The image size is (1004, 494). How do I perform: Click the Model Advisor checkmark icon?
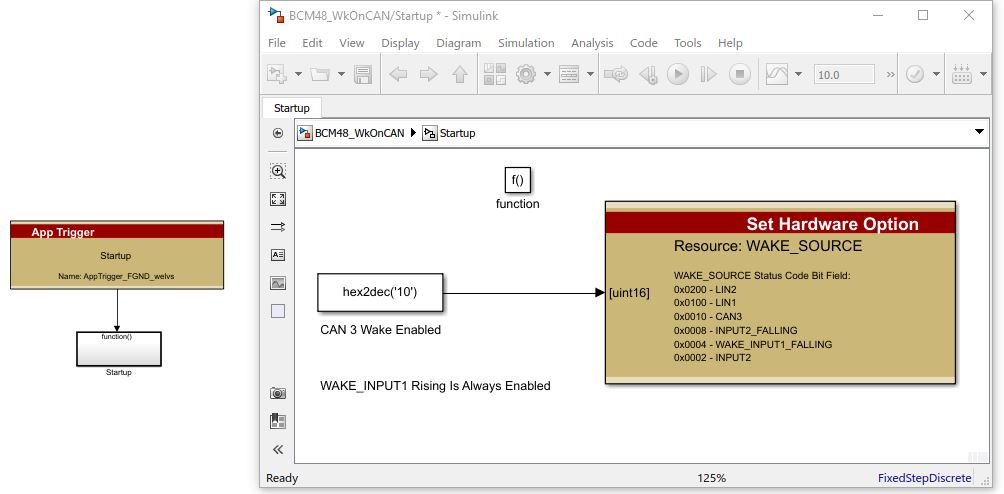915,74
